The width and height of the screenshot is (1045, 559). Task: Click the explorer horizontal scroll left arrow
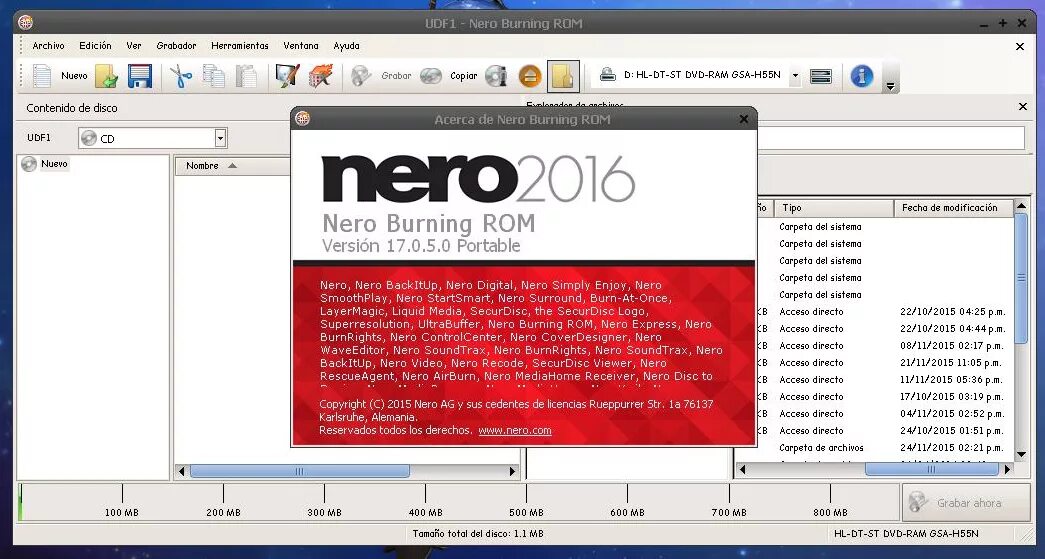click(x=742, y=470)
